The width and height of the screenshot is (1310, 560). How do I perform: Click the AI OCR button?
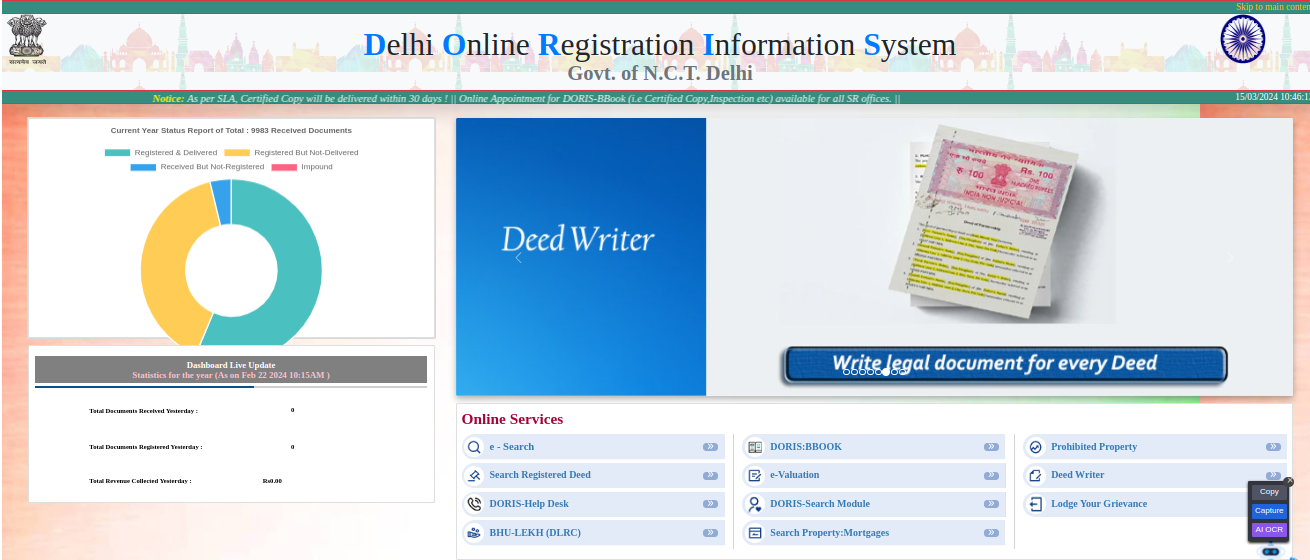1269,530
